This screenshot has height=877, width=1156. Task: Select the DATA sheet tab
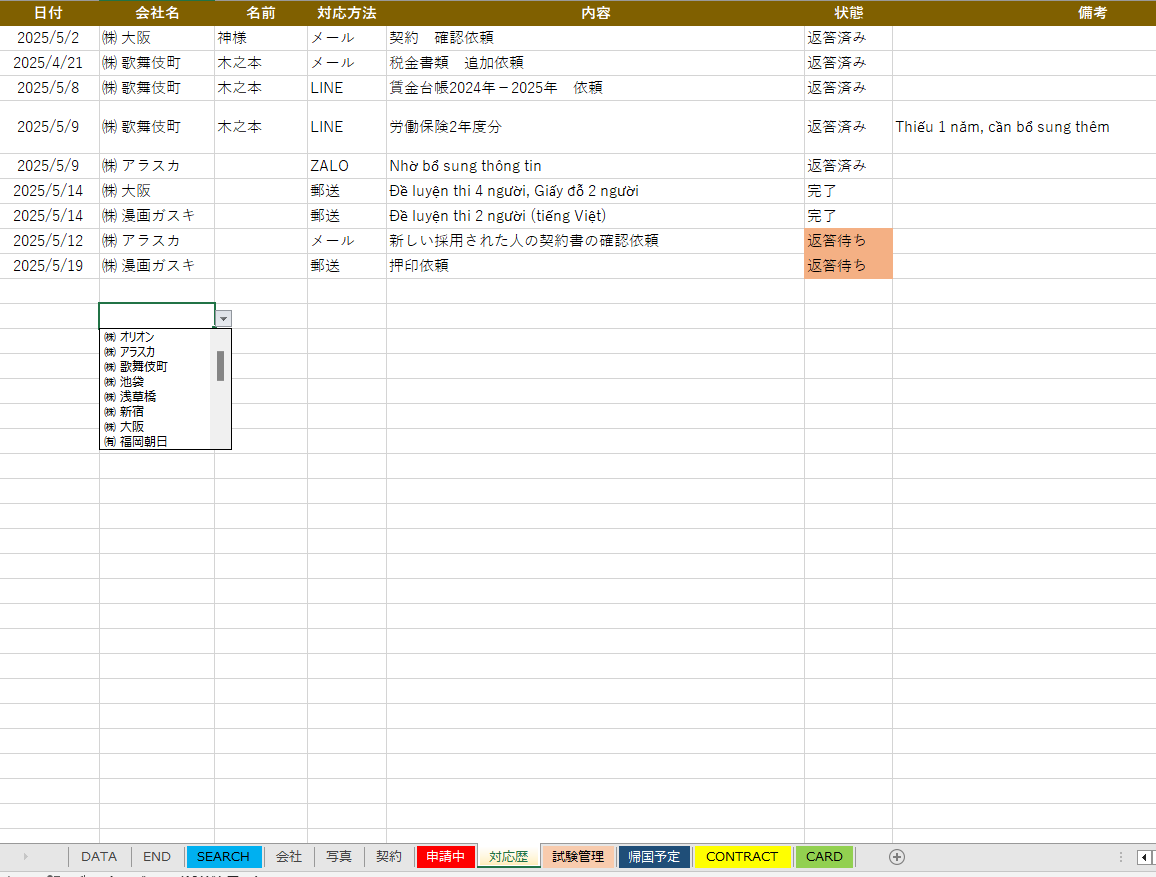(x=99, y=857)
